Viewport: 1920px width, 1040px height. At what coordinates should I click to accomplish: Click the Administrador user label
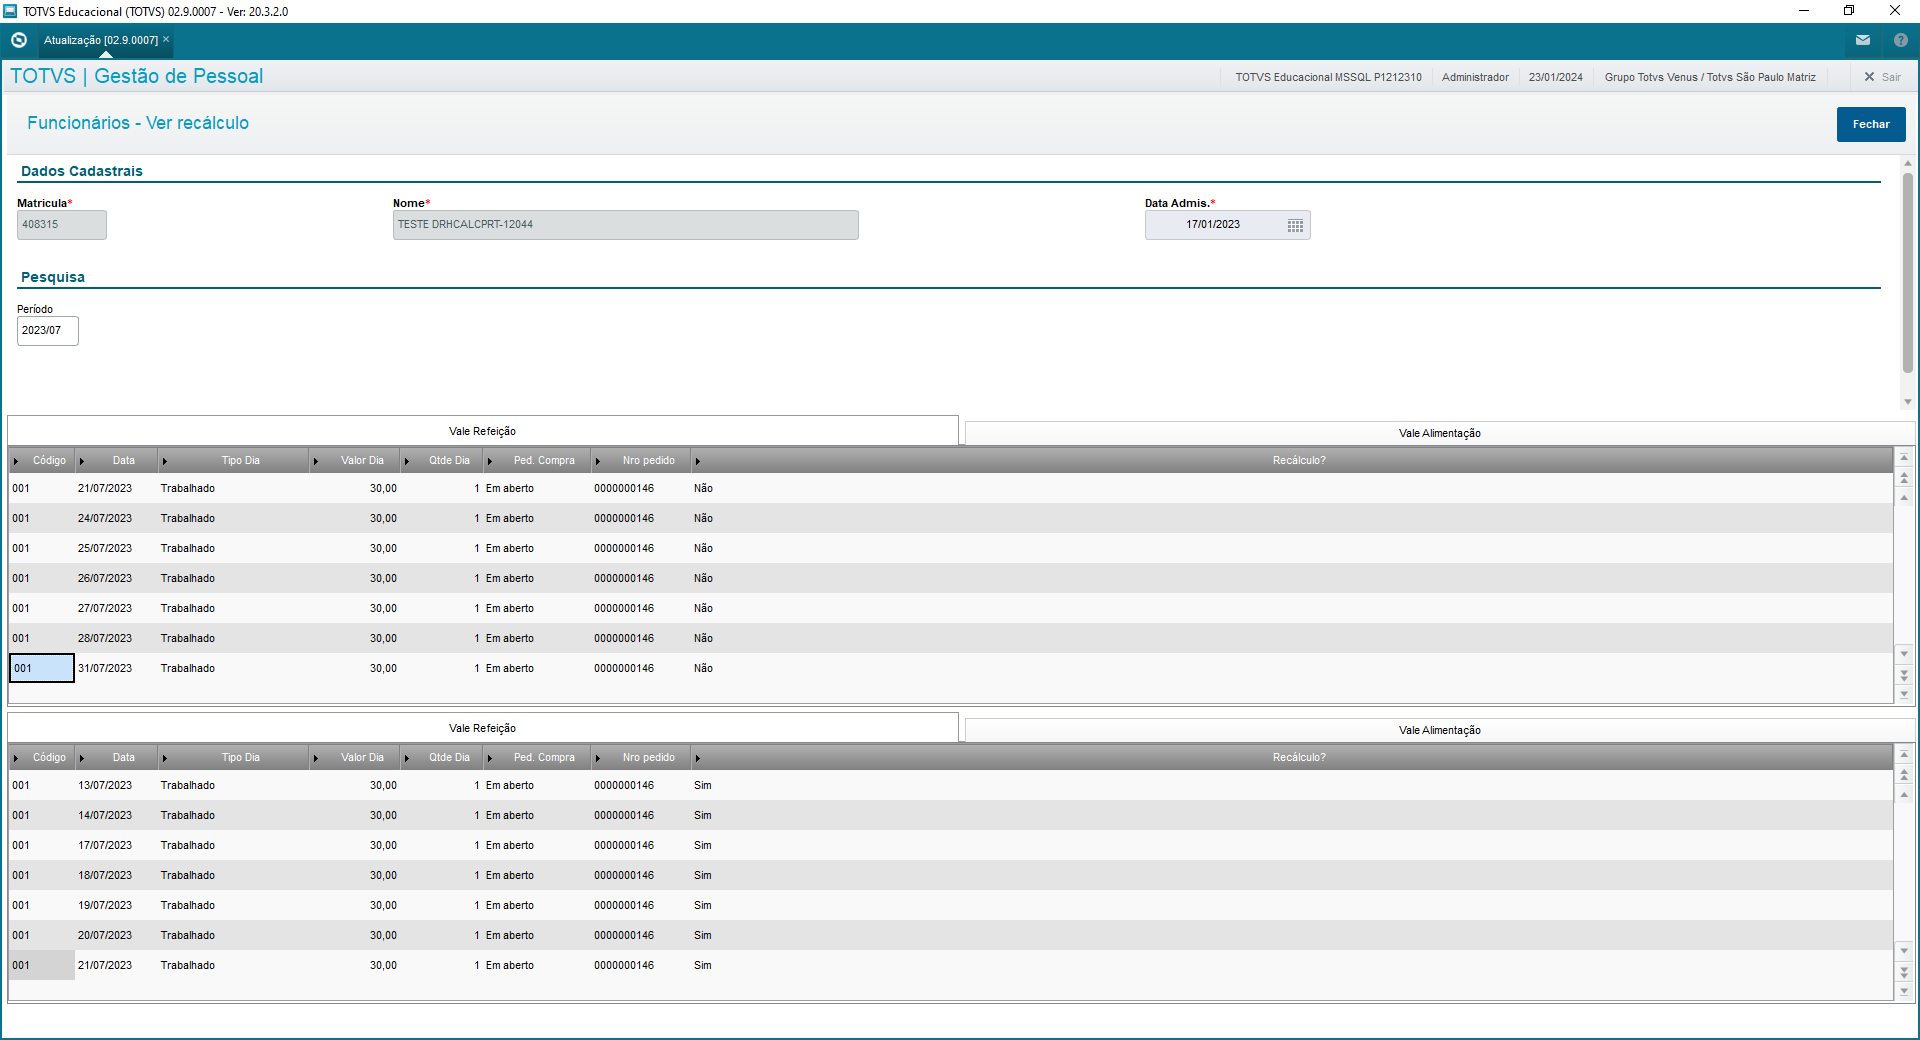point(1475,77)
